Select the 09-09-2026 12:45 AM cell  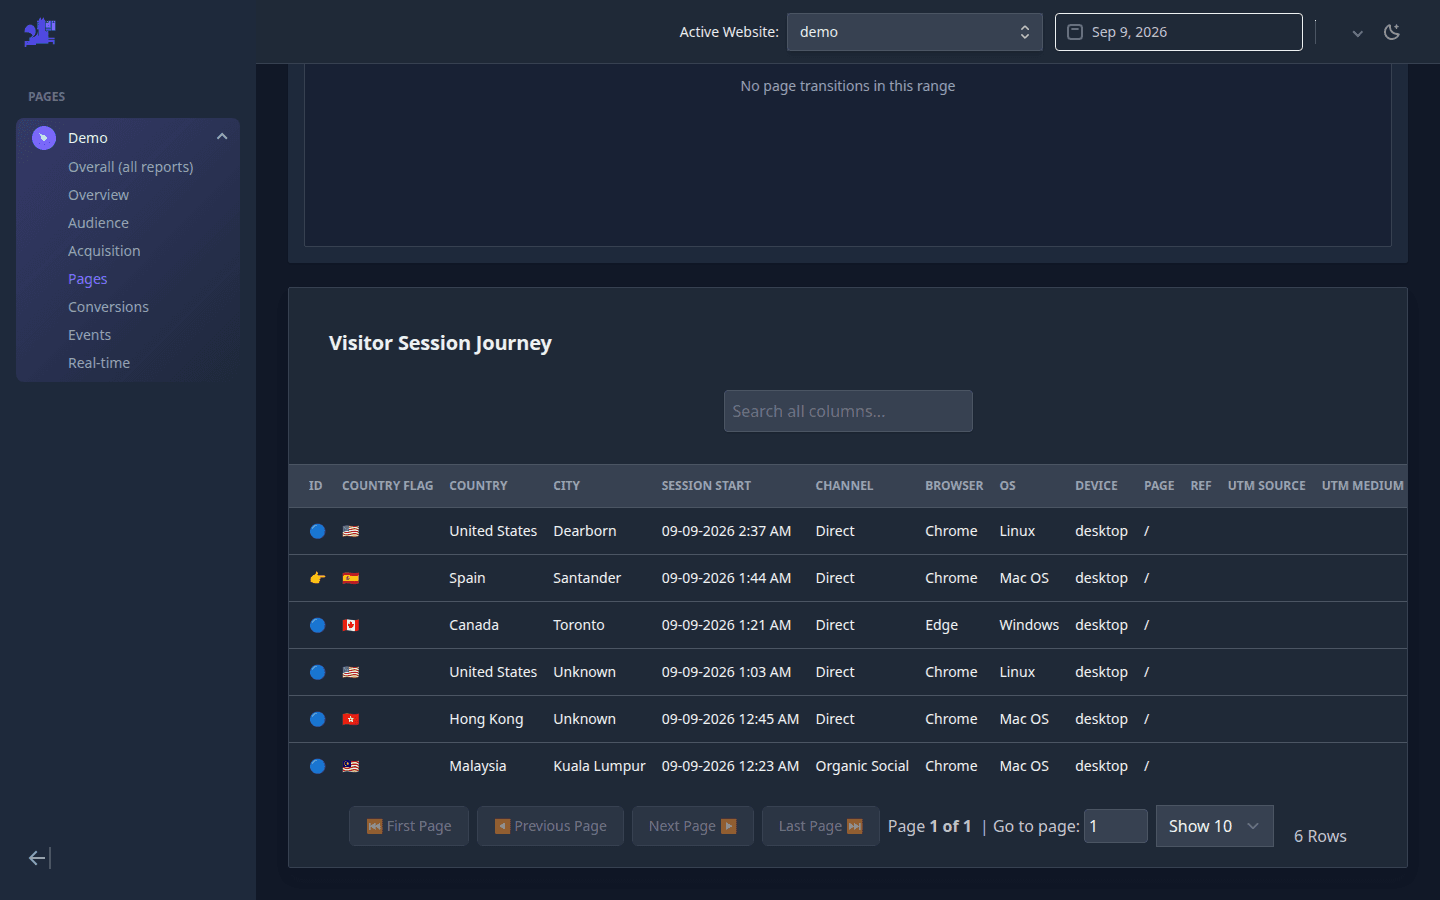click(x=730, y=719)
